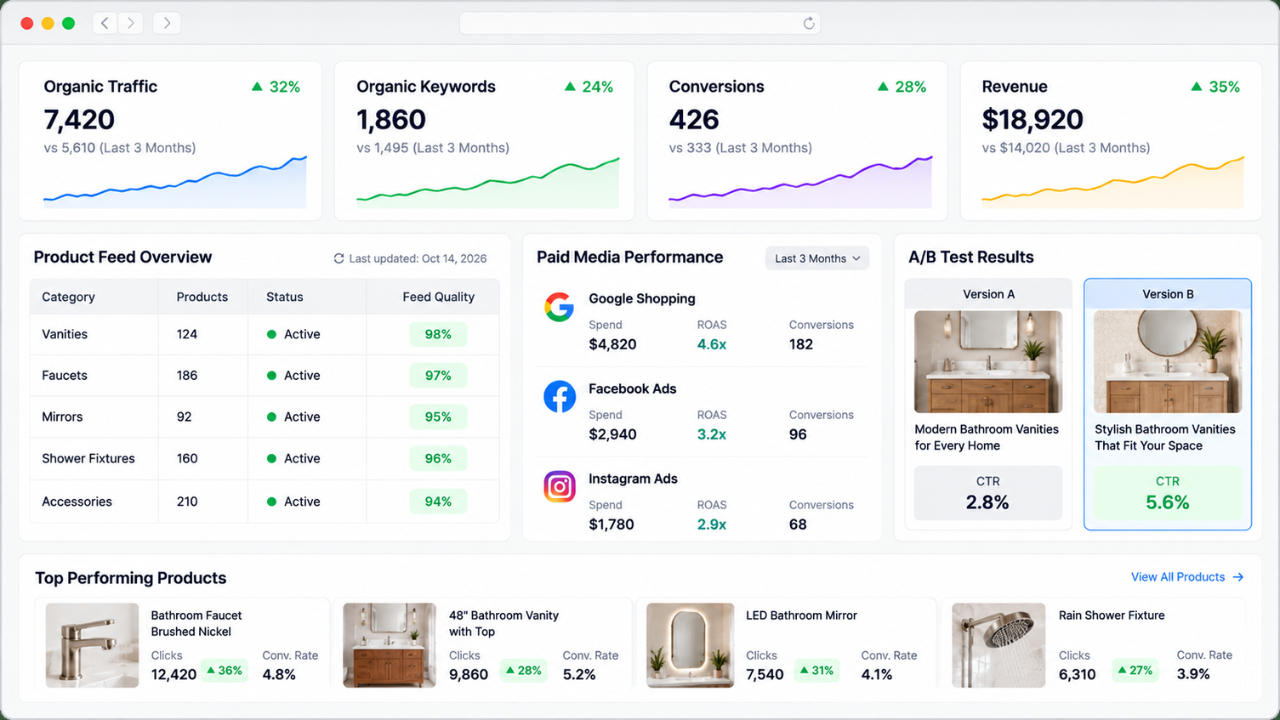Click the Conversions sparkline chart

[x=800, y=182]
